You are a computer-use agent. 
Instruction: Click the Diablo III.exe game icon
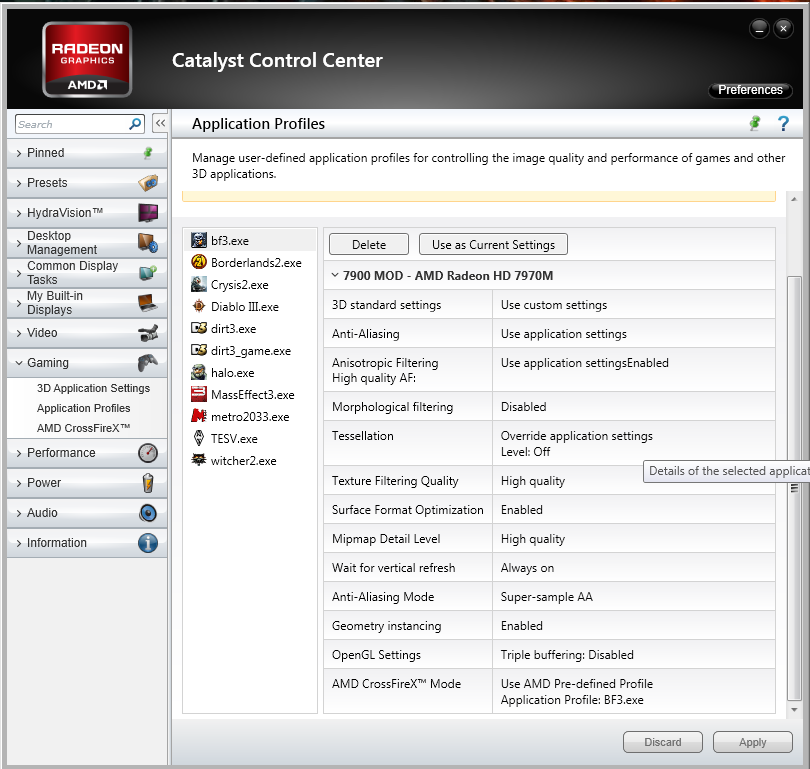click(199, 306)
